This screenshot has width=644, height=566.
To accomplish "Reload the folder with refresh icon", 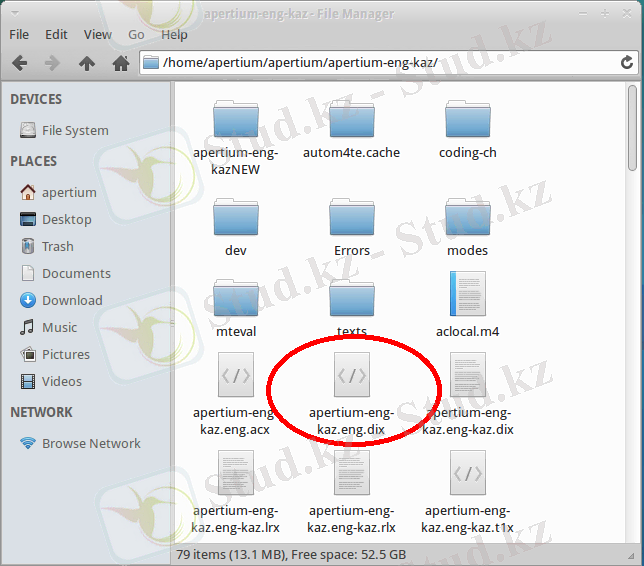I will (x=626, y=62).
